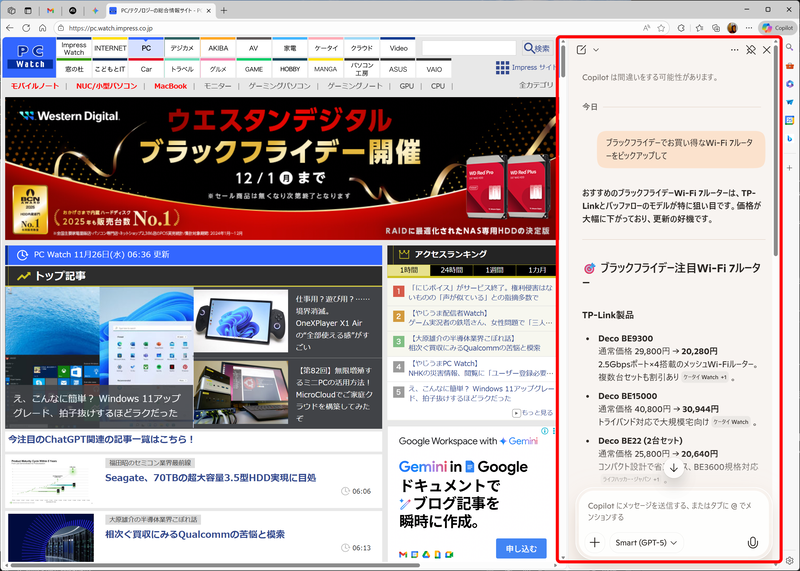Open sidebar settings gear at bottom

coord(790,560)
